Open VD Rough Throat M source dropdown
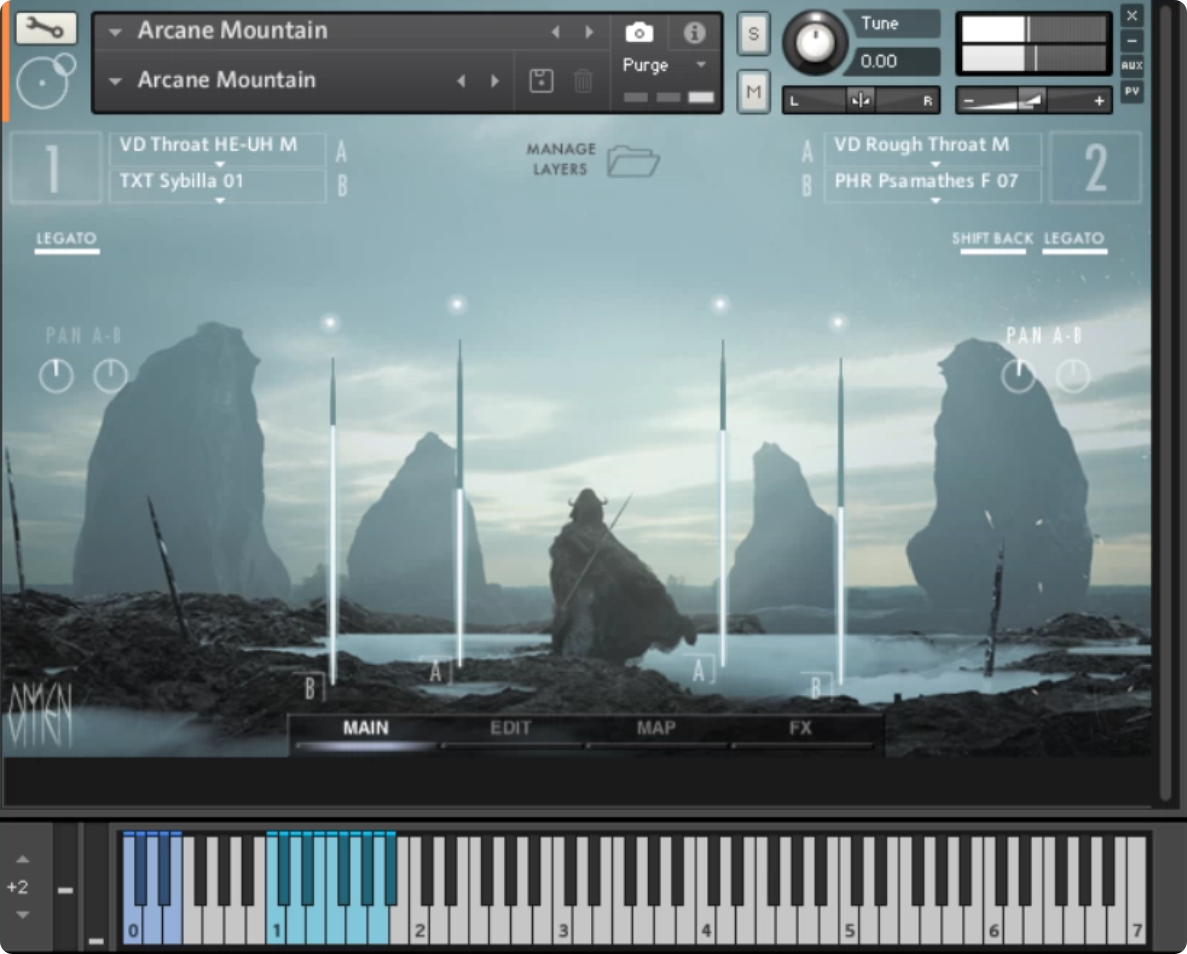 click(933, 149)
